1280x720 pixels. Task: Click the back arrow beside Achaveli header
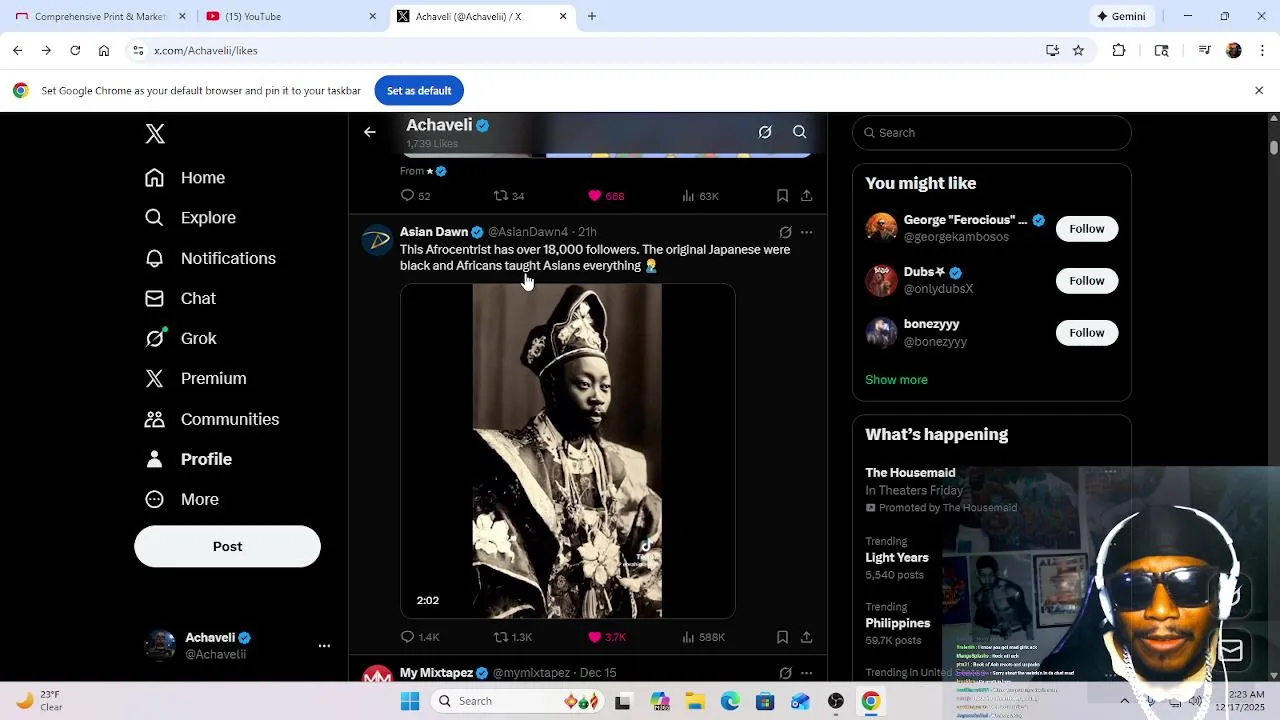coord(370,132)
